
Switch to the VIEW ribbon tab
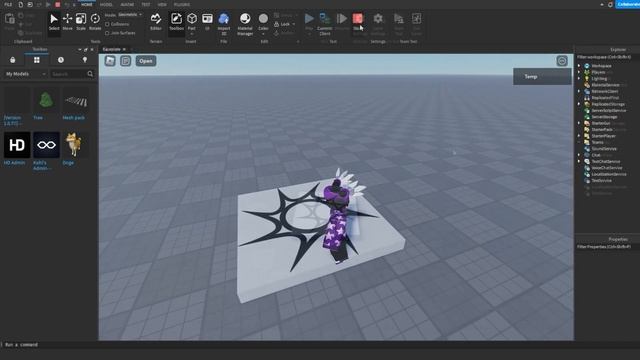(162, 4)
